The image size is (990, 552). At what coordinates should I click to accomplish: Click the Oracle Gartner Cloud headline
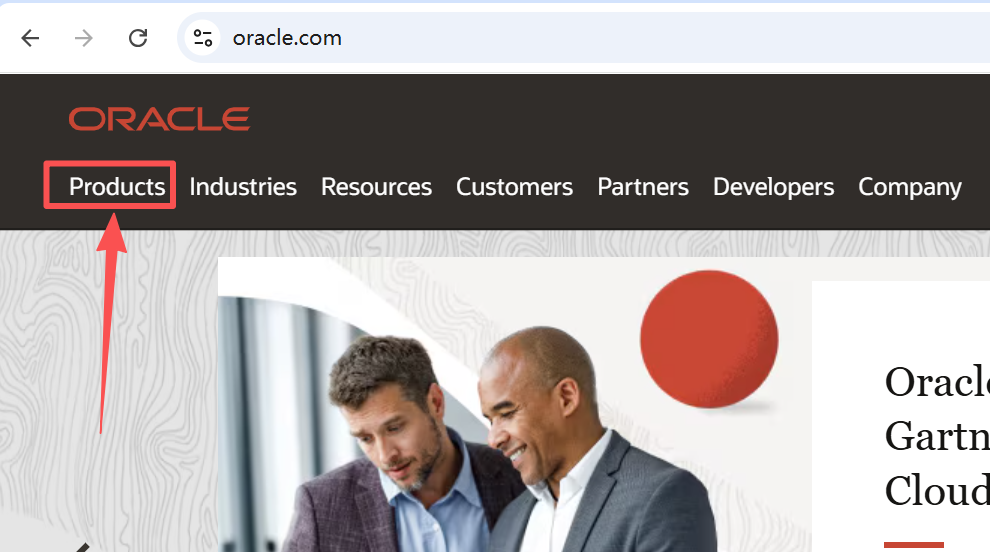pos(937,436)
